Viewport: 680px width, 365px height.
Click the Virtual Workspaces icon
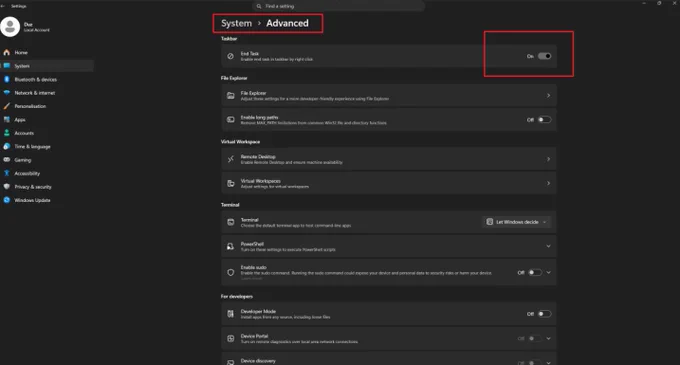click(x=231, y=183)
